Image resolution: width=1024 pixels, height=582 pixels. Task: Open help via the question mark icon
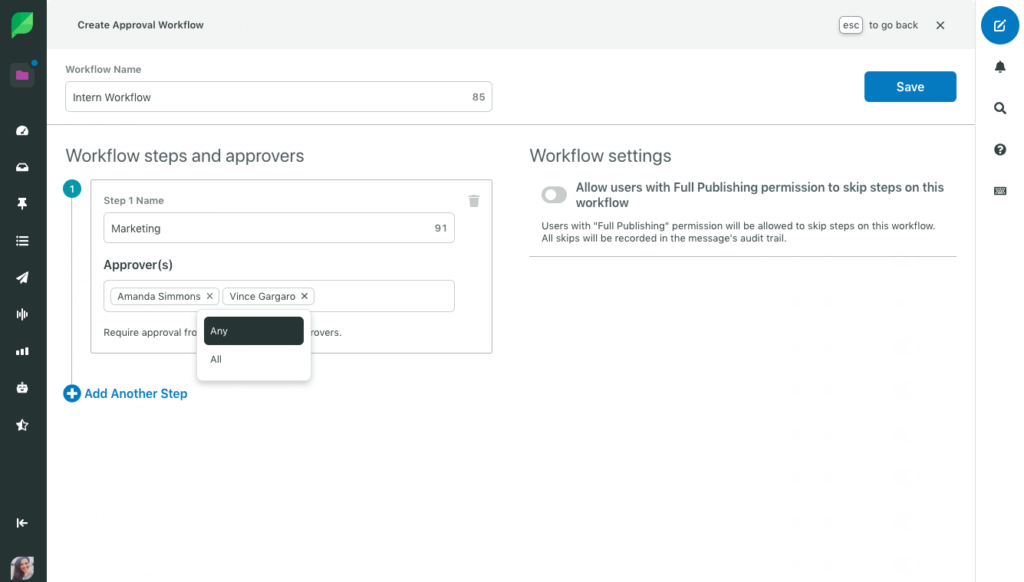click(x=1000, y=148)
